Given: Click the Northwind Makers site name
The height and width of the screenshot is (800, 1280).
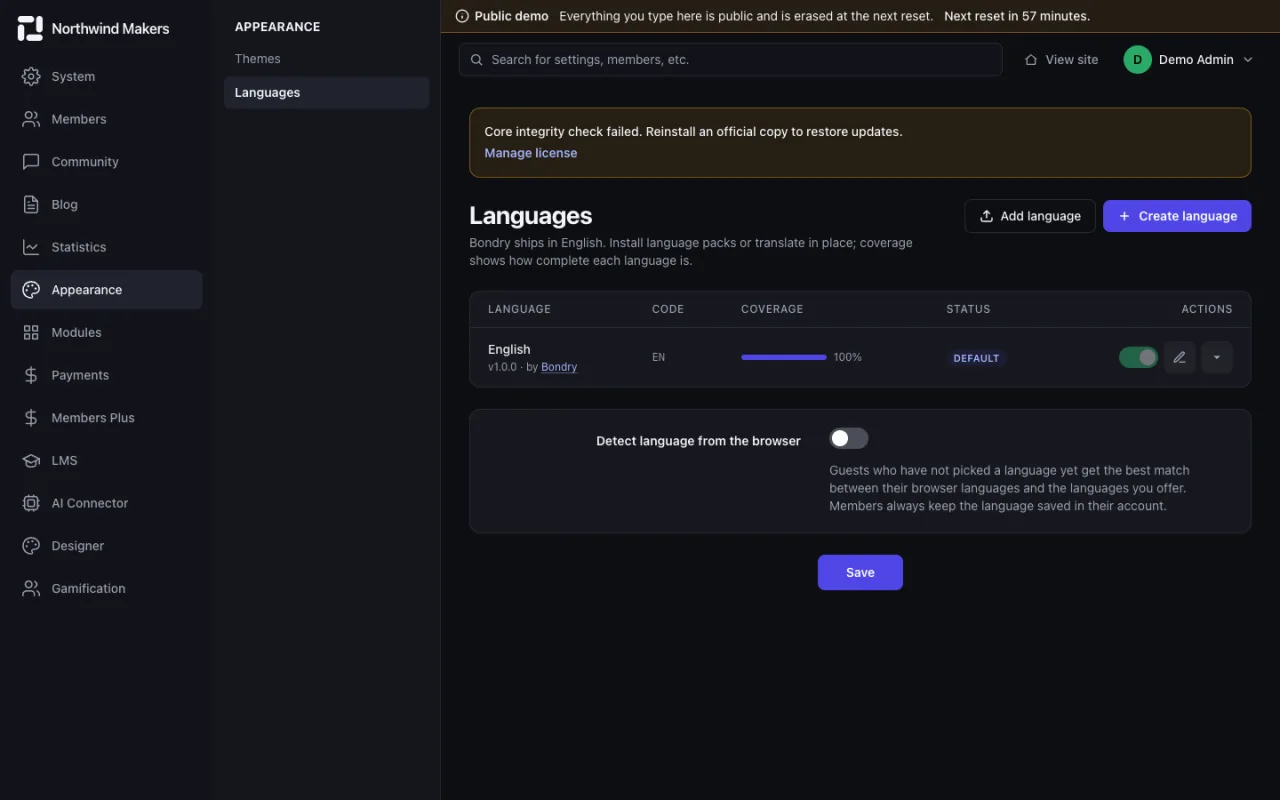Looking at the screenshot, I should (x=111, y=29).
